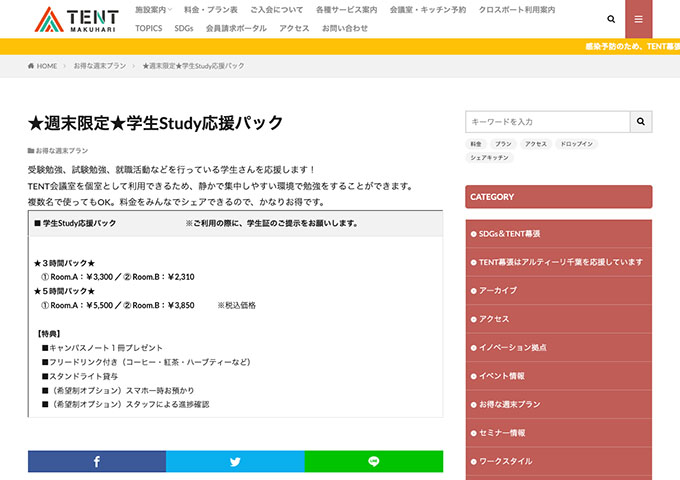This screenshot has width=680, height=480.
Task: Open ご入会について menu item
Action: 277,10
